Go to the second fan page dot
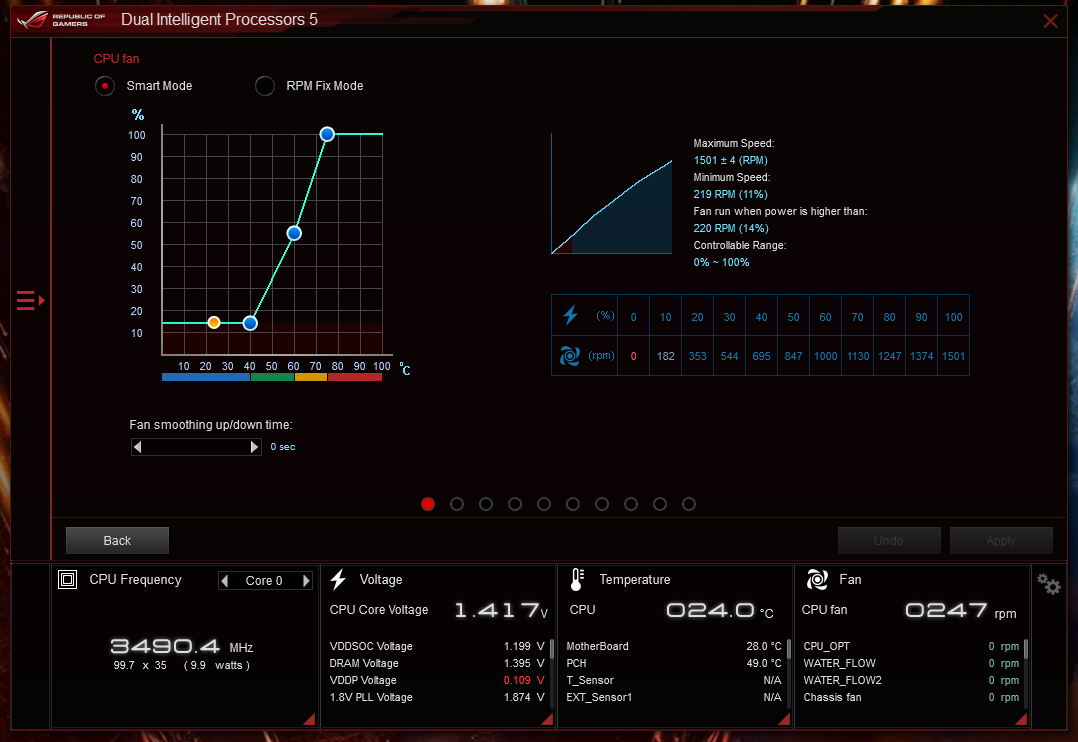Image resolution: width=1078 pixels, height=742 pixels. point(456,504)
